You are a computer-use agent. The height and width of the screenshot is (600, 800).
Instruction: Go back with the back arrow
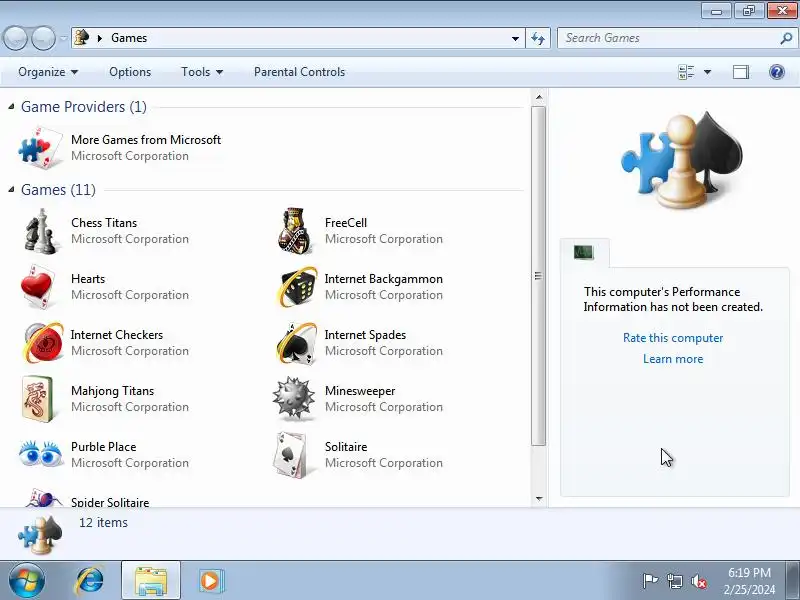pyautogui.click(x=15, y=38)
